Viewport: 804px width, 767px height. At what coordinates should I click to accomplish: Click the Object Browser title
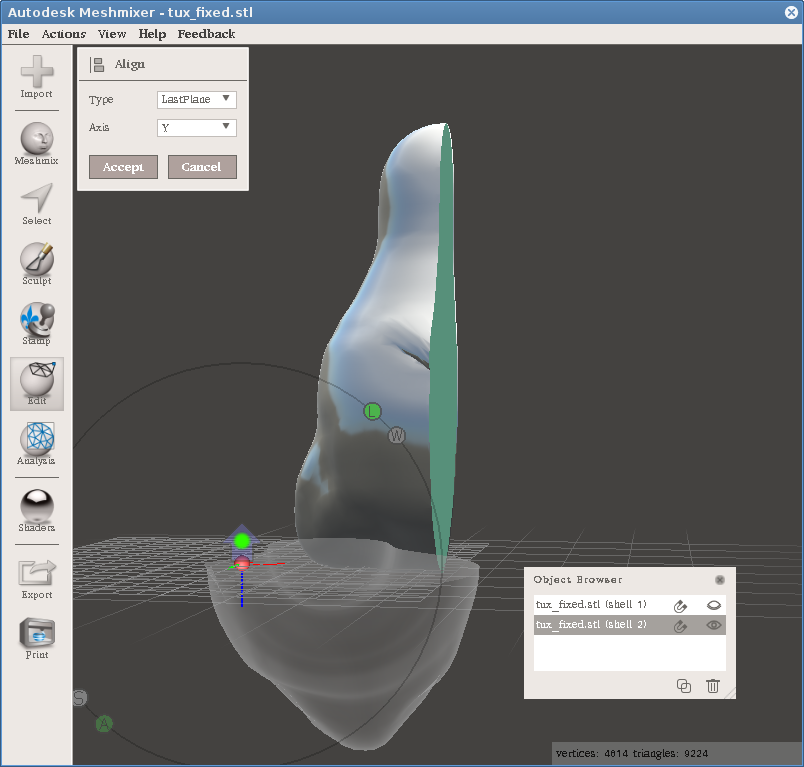click(578, 580)
